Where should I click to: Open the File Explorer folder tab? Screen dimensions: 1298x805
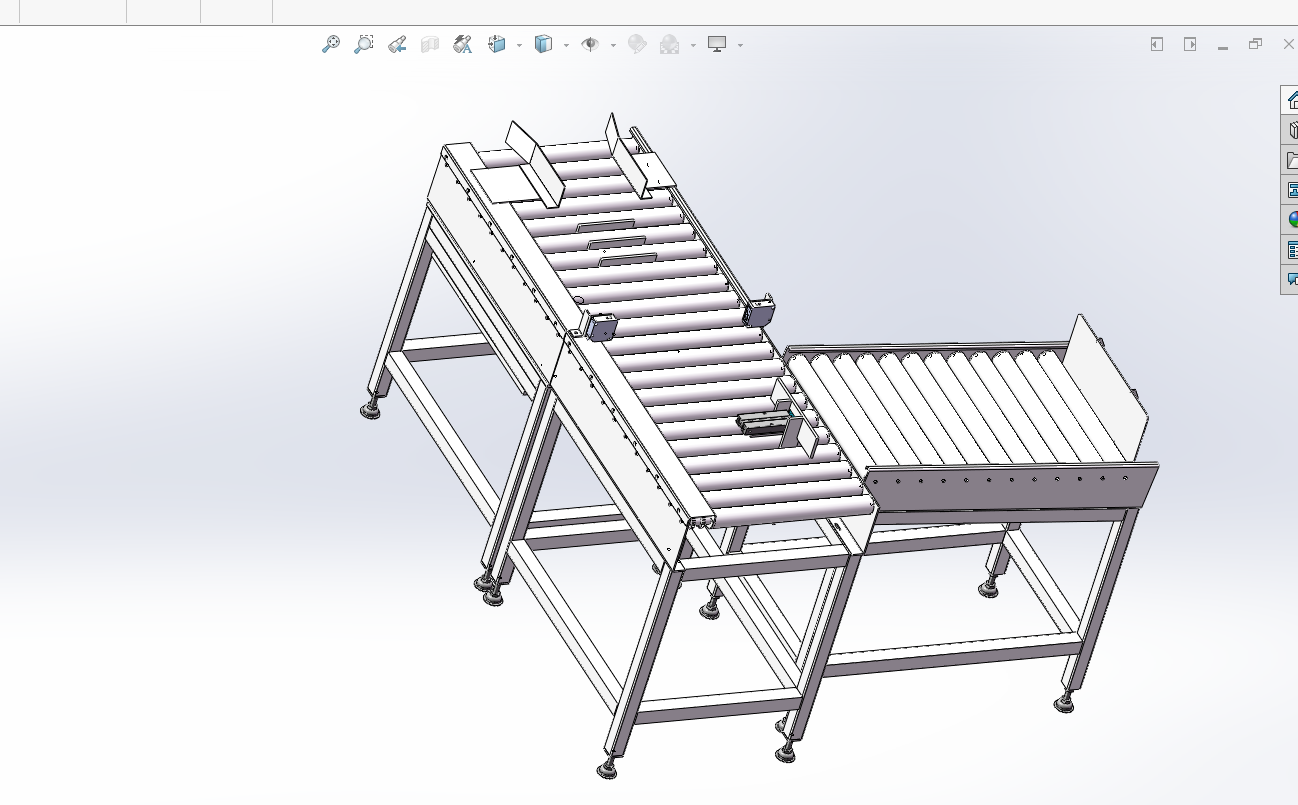click(1290, 160)
